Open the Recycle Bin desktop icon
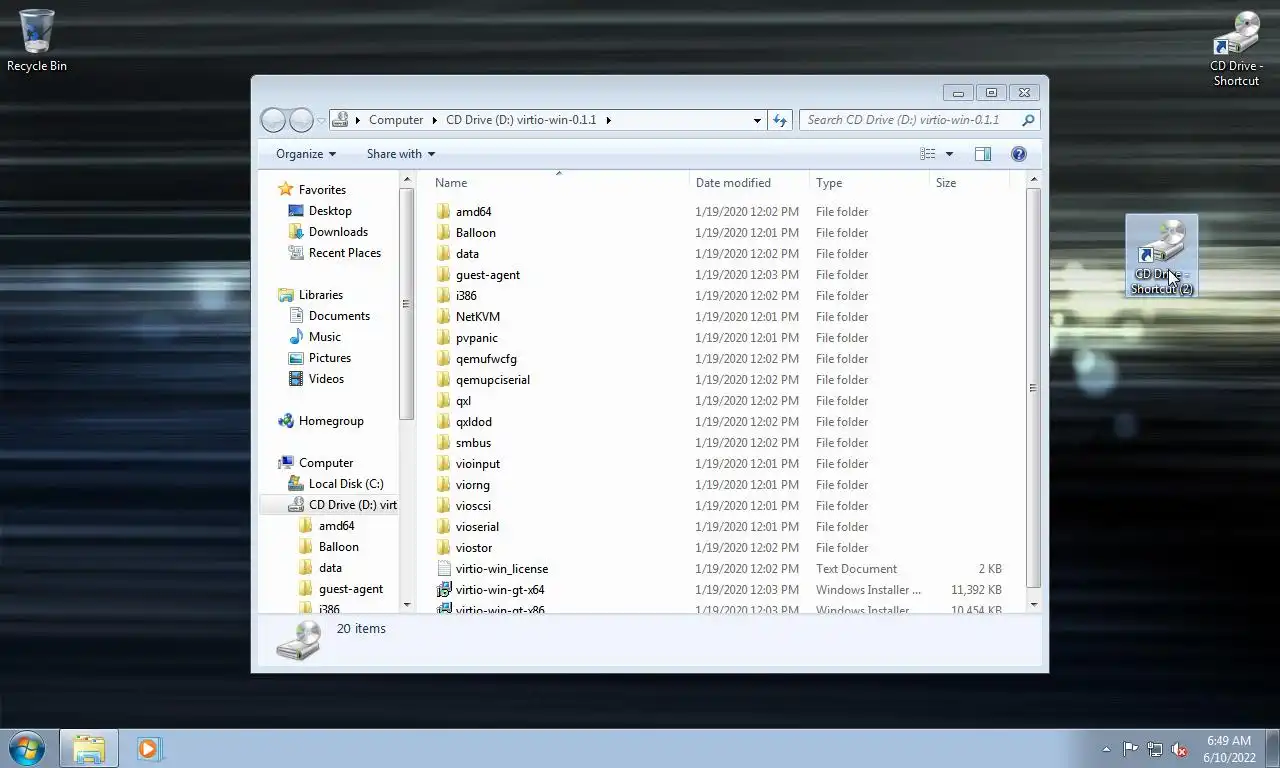This screenshot has width=1280, height=768. 37,40
